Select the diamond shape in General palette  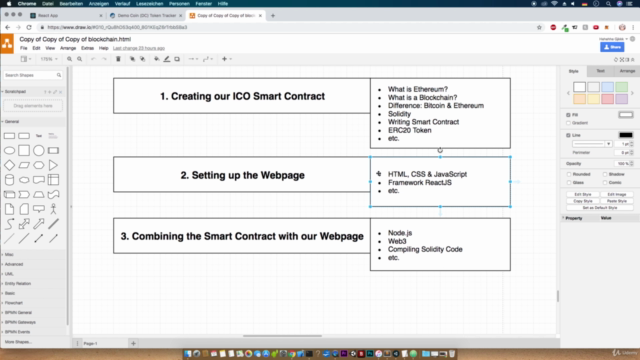9,165
